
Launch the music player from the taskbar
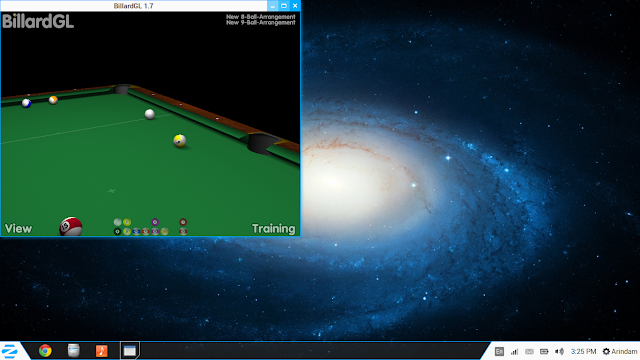pyautogui.click(x=102, y=351)
